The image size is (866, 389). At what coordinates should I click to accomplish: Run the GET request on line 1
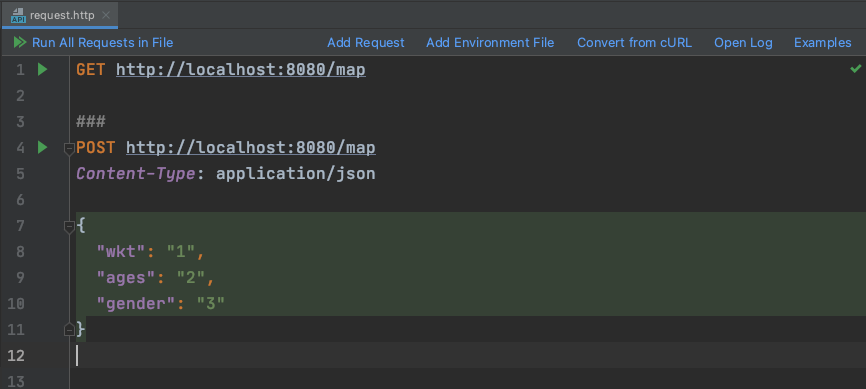point(43,70)
